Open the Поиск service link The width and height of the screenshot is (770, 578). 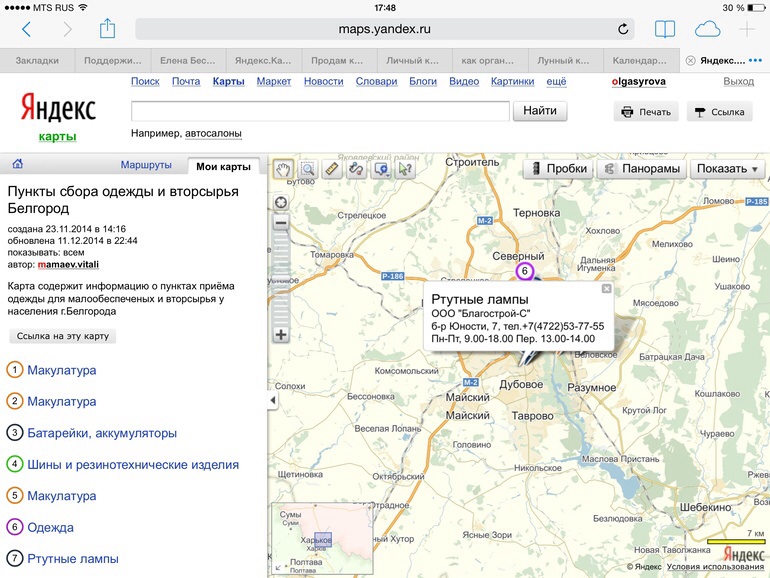[x=145, y=82]
